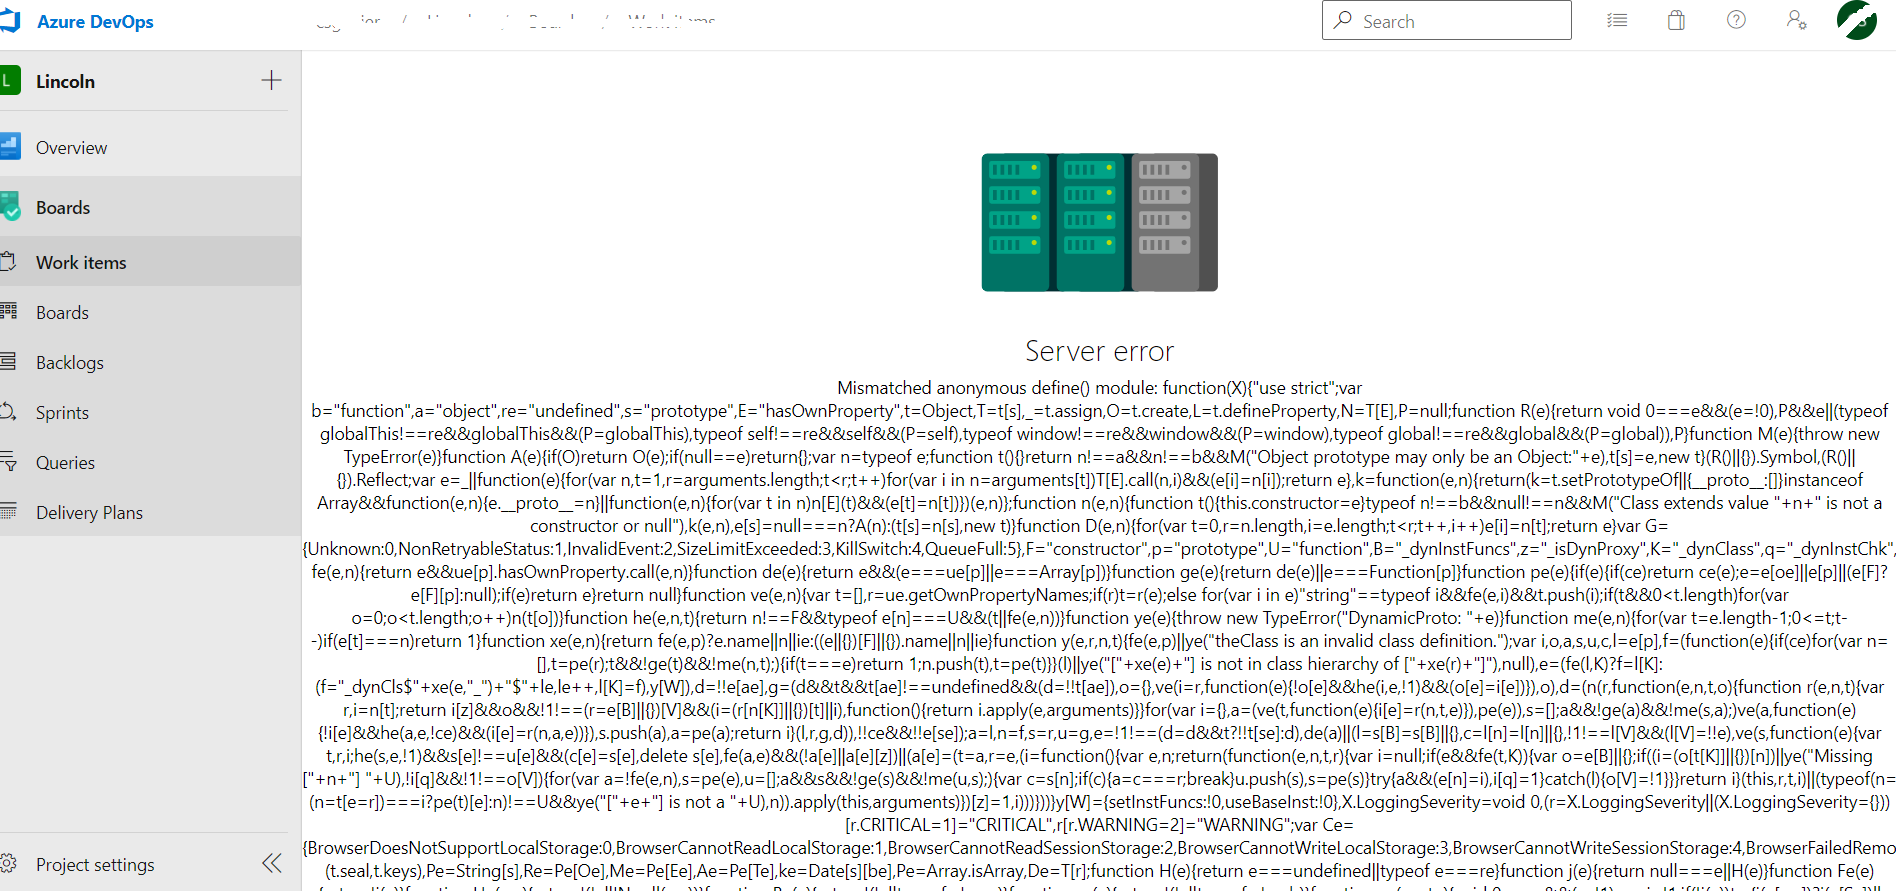Image resolution: width=1896 pixels, height=891 pixels.
Task: Open Queries in the sidebar
Action: [x=150, y=462]
